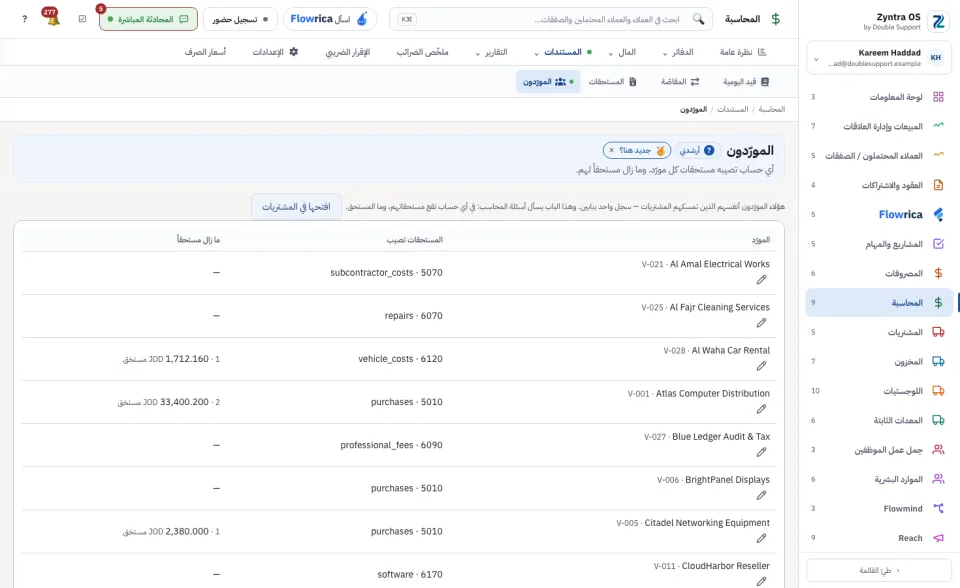Click the 1,712.160 JOD outstanding amount

click(x=171, y=359)
